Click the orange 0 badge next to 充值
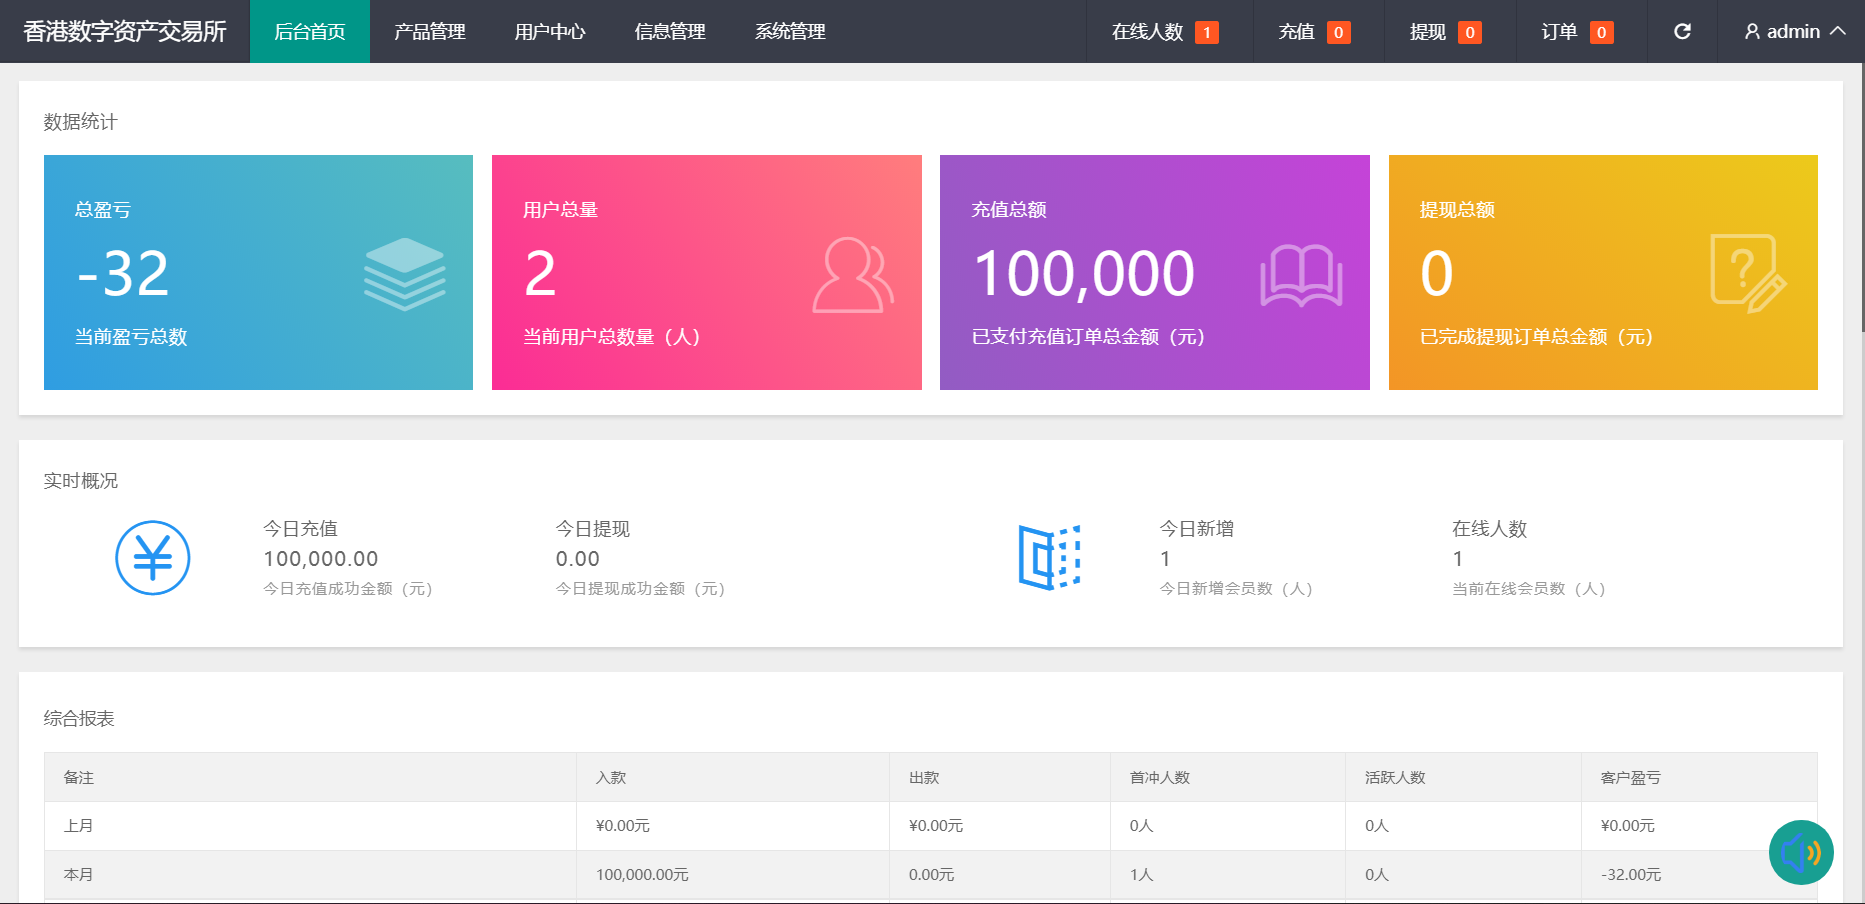 pyautogui.click(x=1339, y=32)
